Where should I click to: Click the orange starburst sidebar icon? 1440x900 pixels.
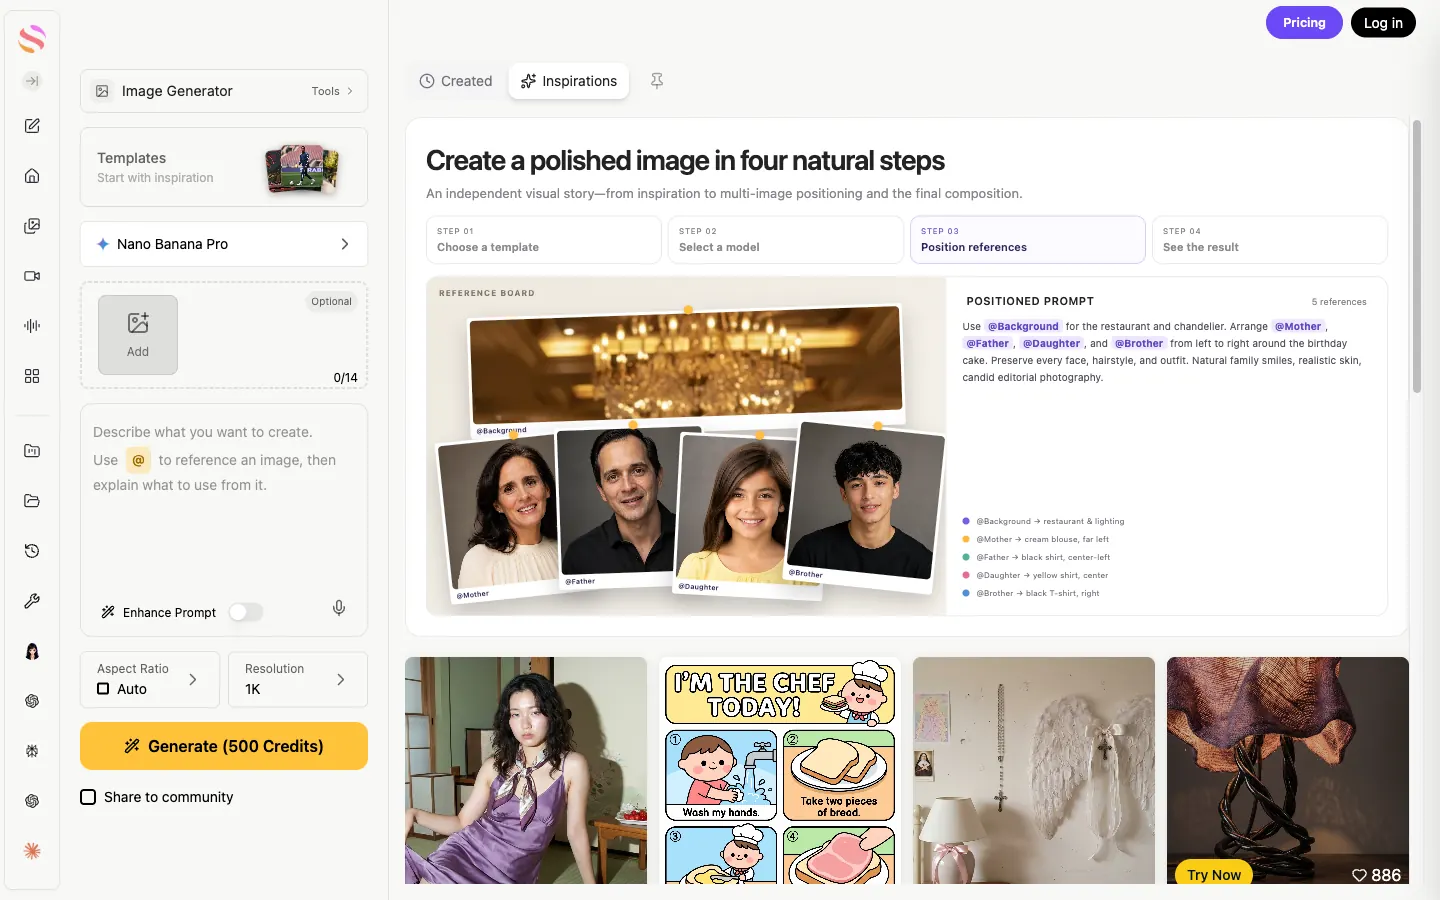point(32,851)
